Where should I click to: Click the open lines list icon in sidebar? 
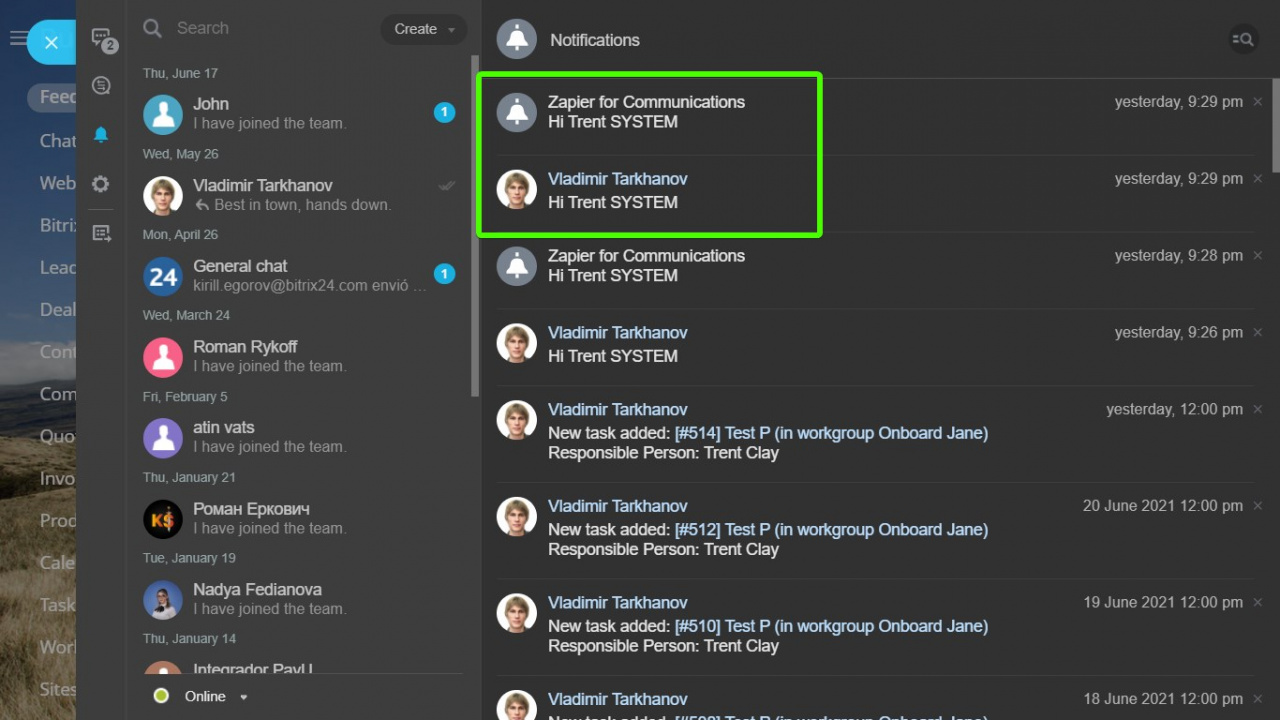point(101,233)
